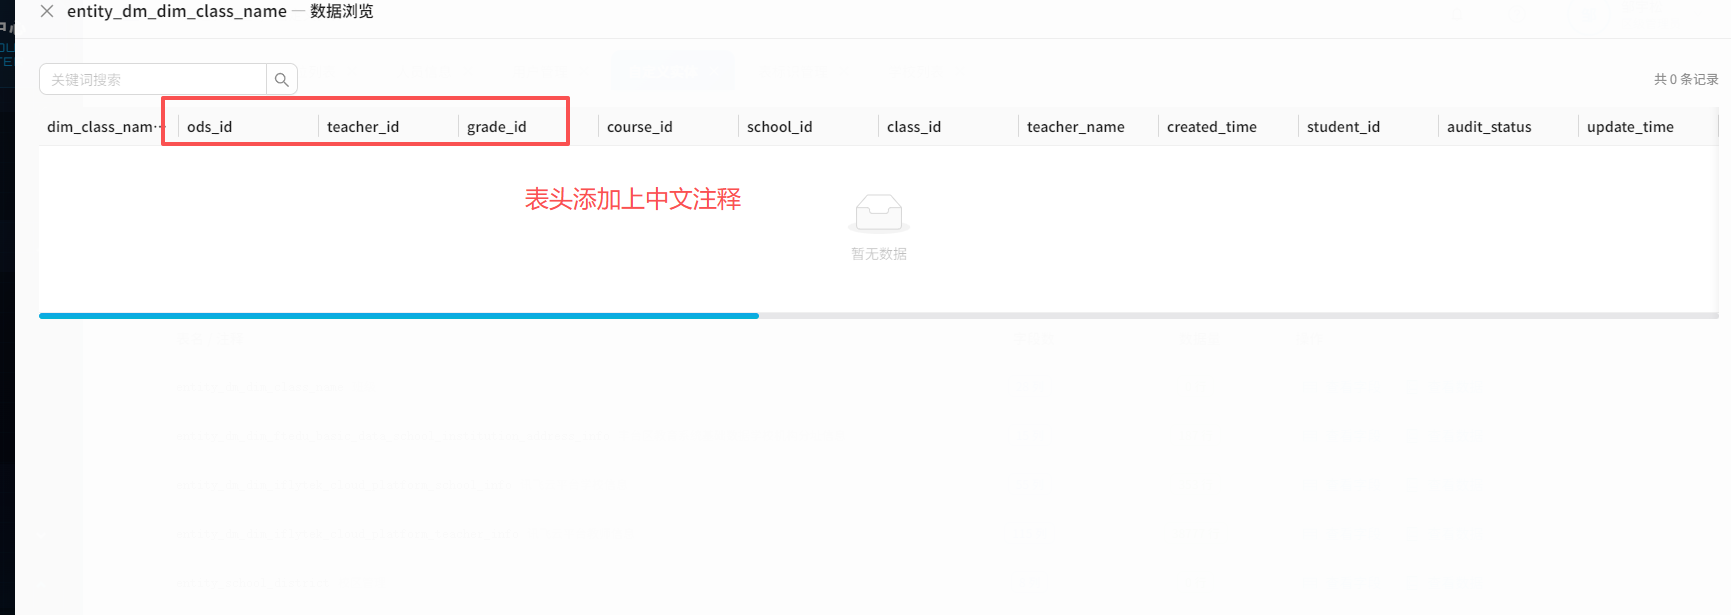Click the student_id column header
This screenshot has height=615, width=1731.
coord(1344,127)
